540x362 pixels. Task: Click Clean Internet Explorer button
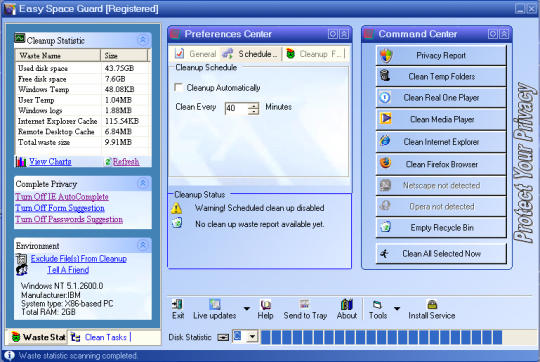tap(441, 142)
